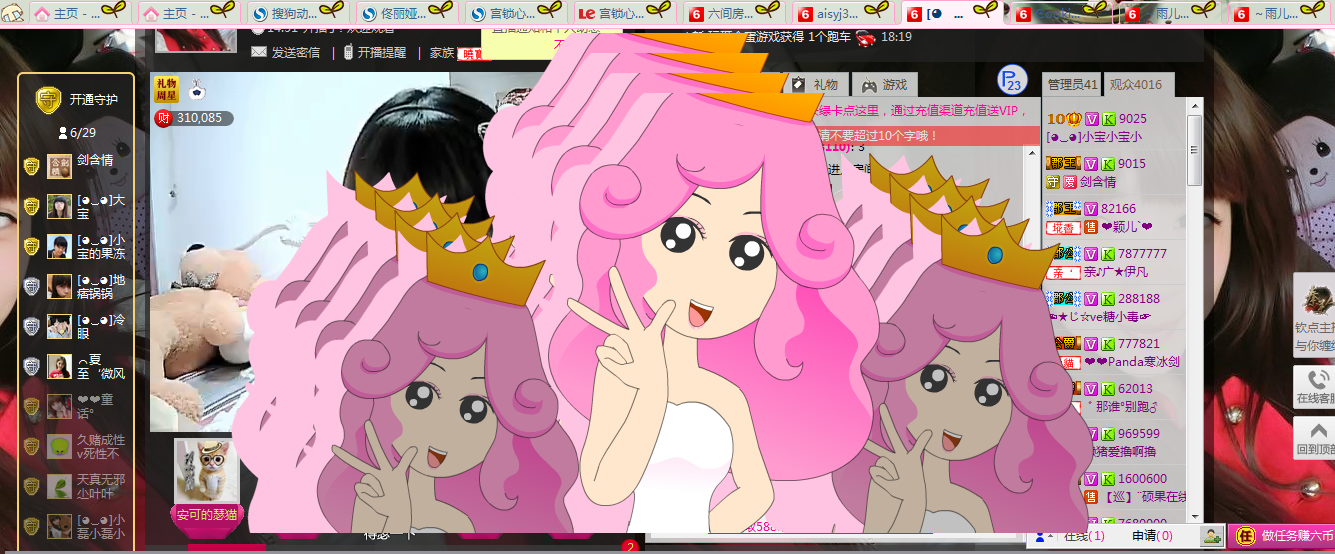1335x554 pixels.
Task: Click the silver shield beside 地痞锅锅
Action: point(31,287)
